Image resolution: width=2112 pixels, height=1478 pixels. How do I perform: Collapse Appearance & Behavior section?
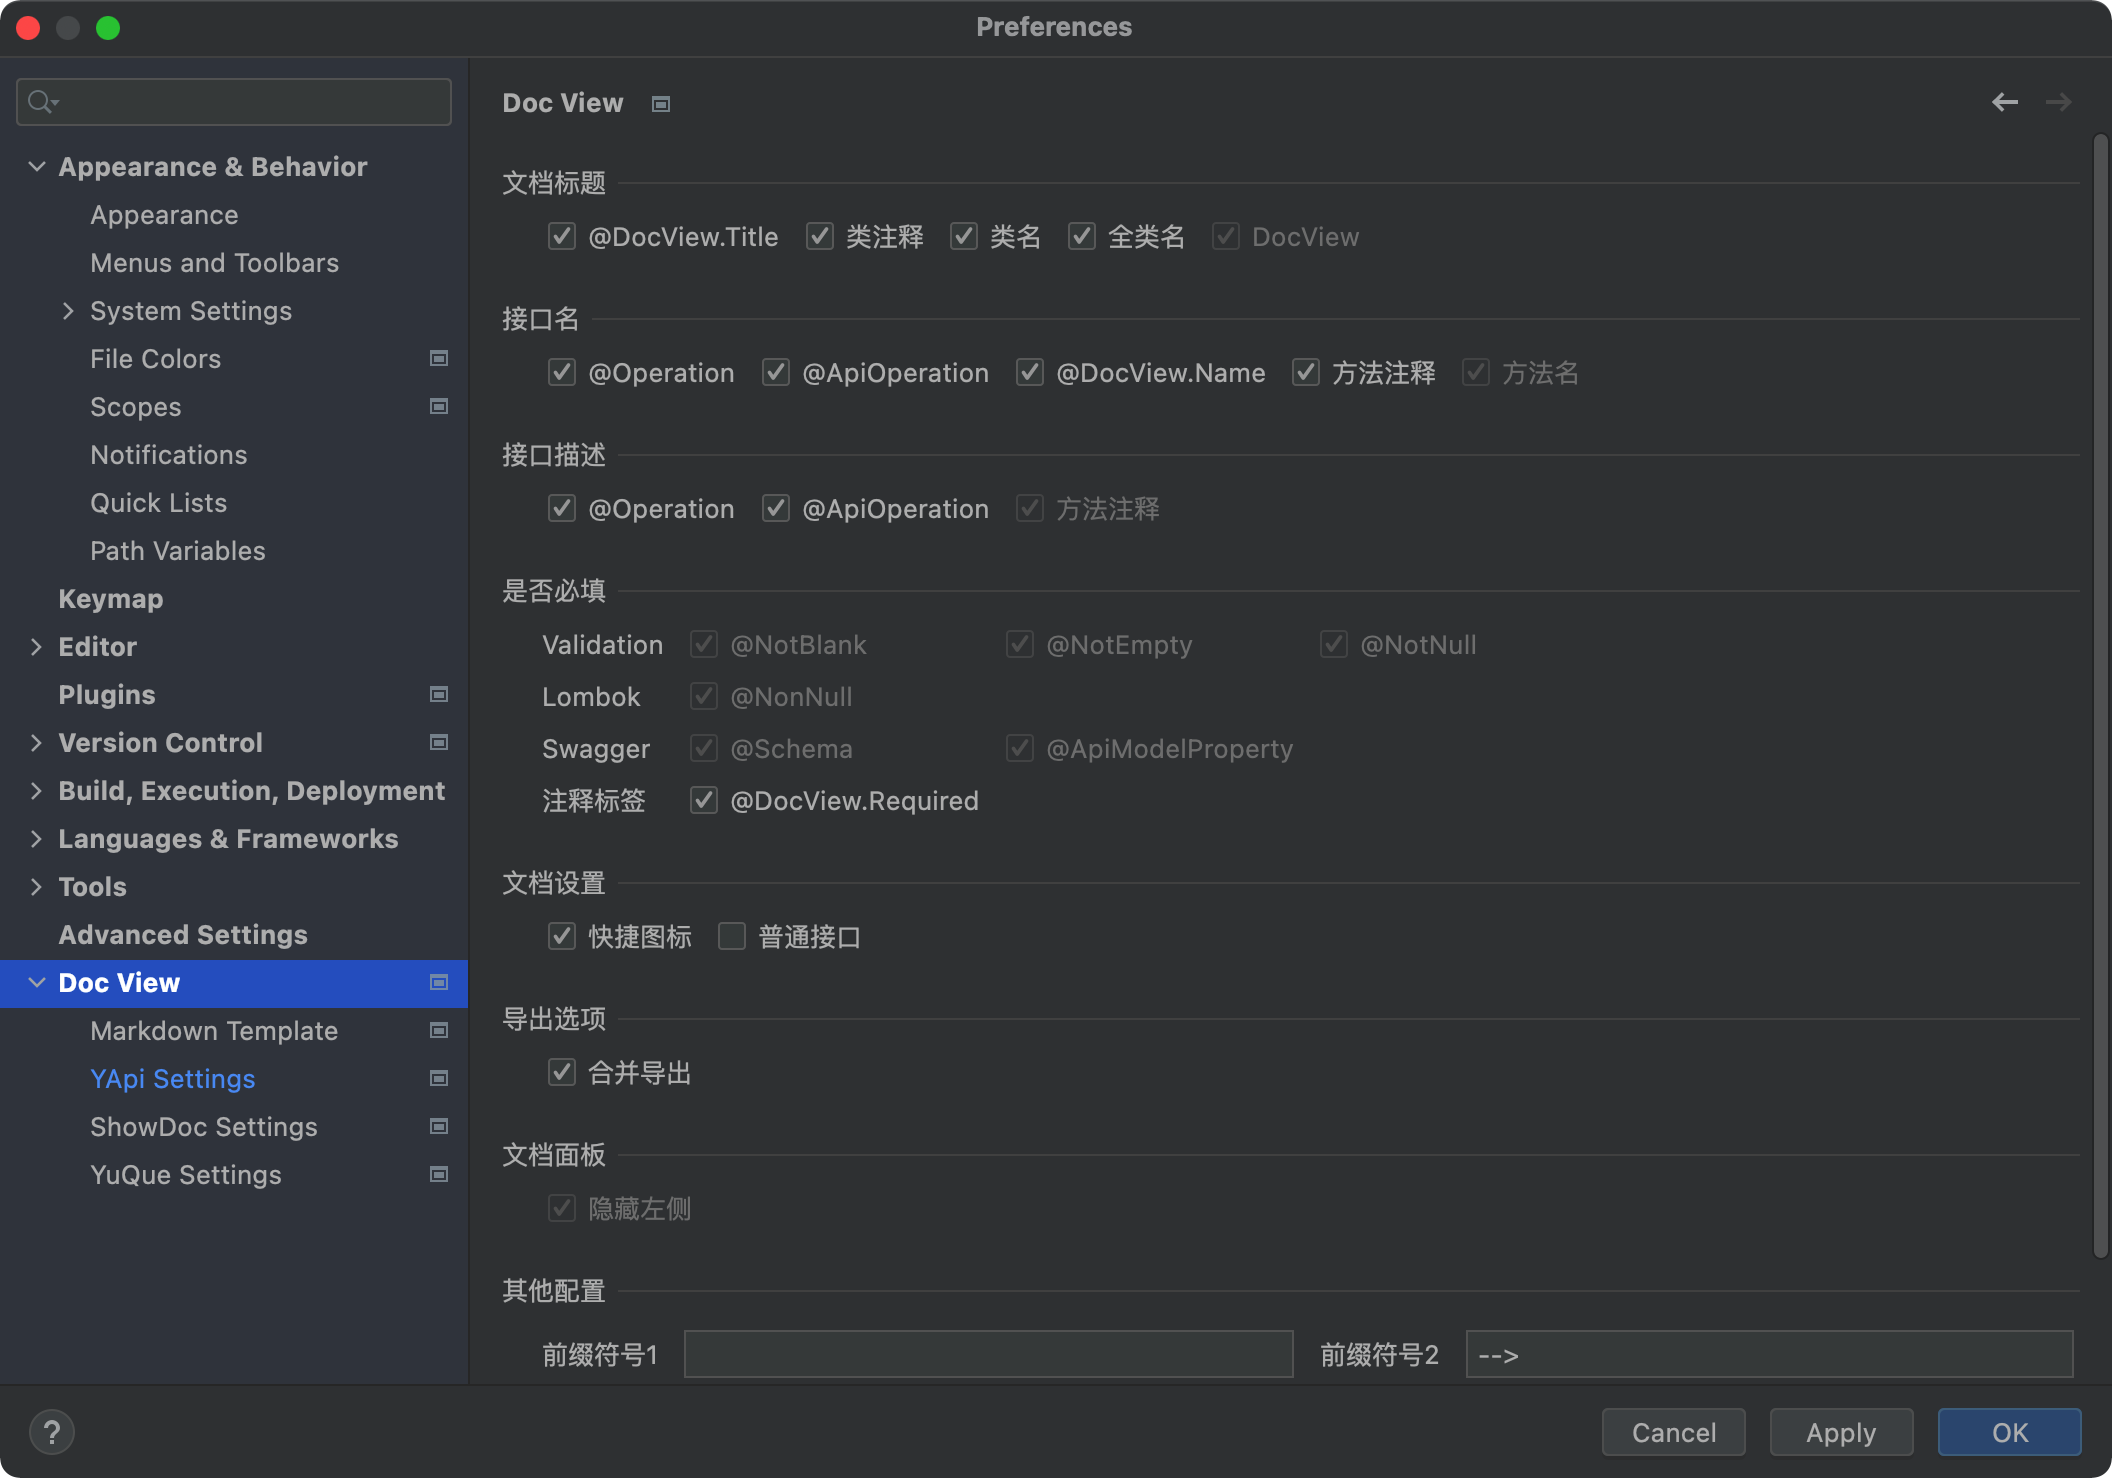point(36,166)
